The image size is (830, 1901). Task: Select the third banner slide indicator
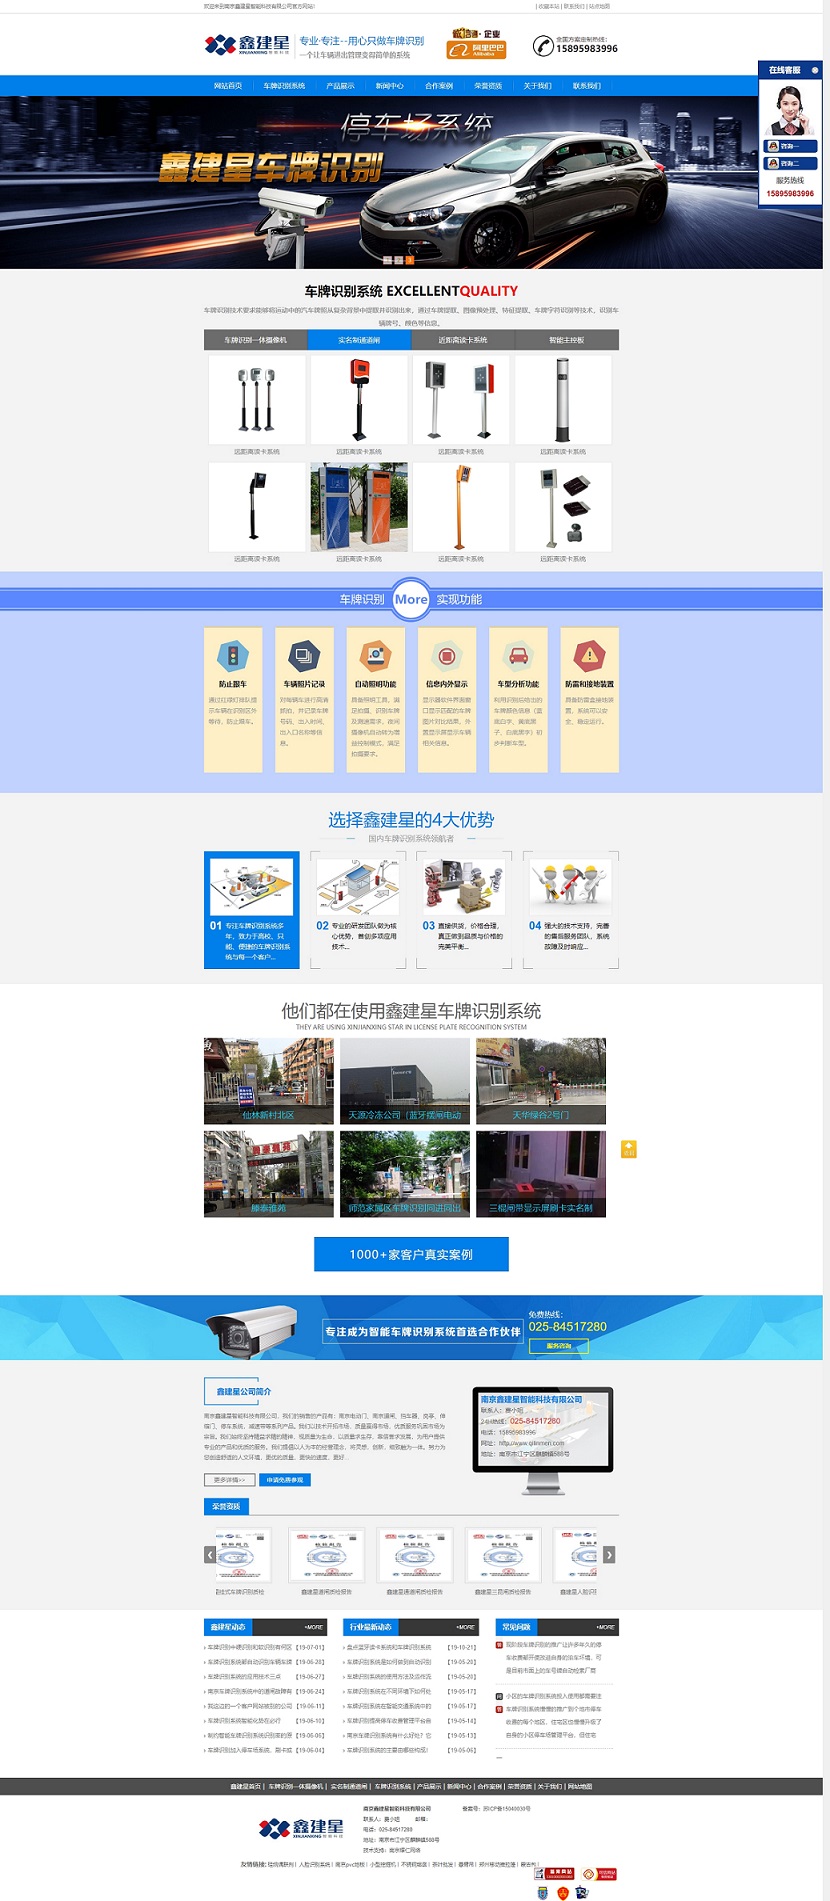[410, 260]
